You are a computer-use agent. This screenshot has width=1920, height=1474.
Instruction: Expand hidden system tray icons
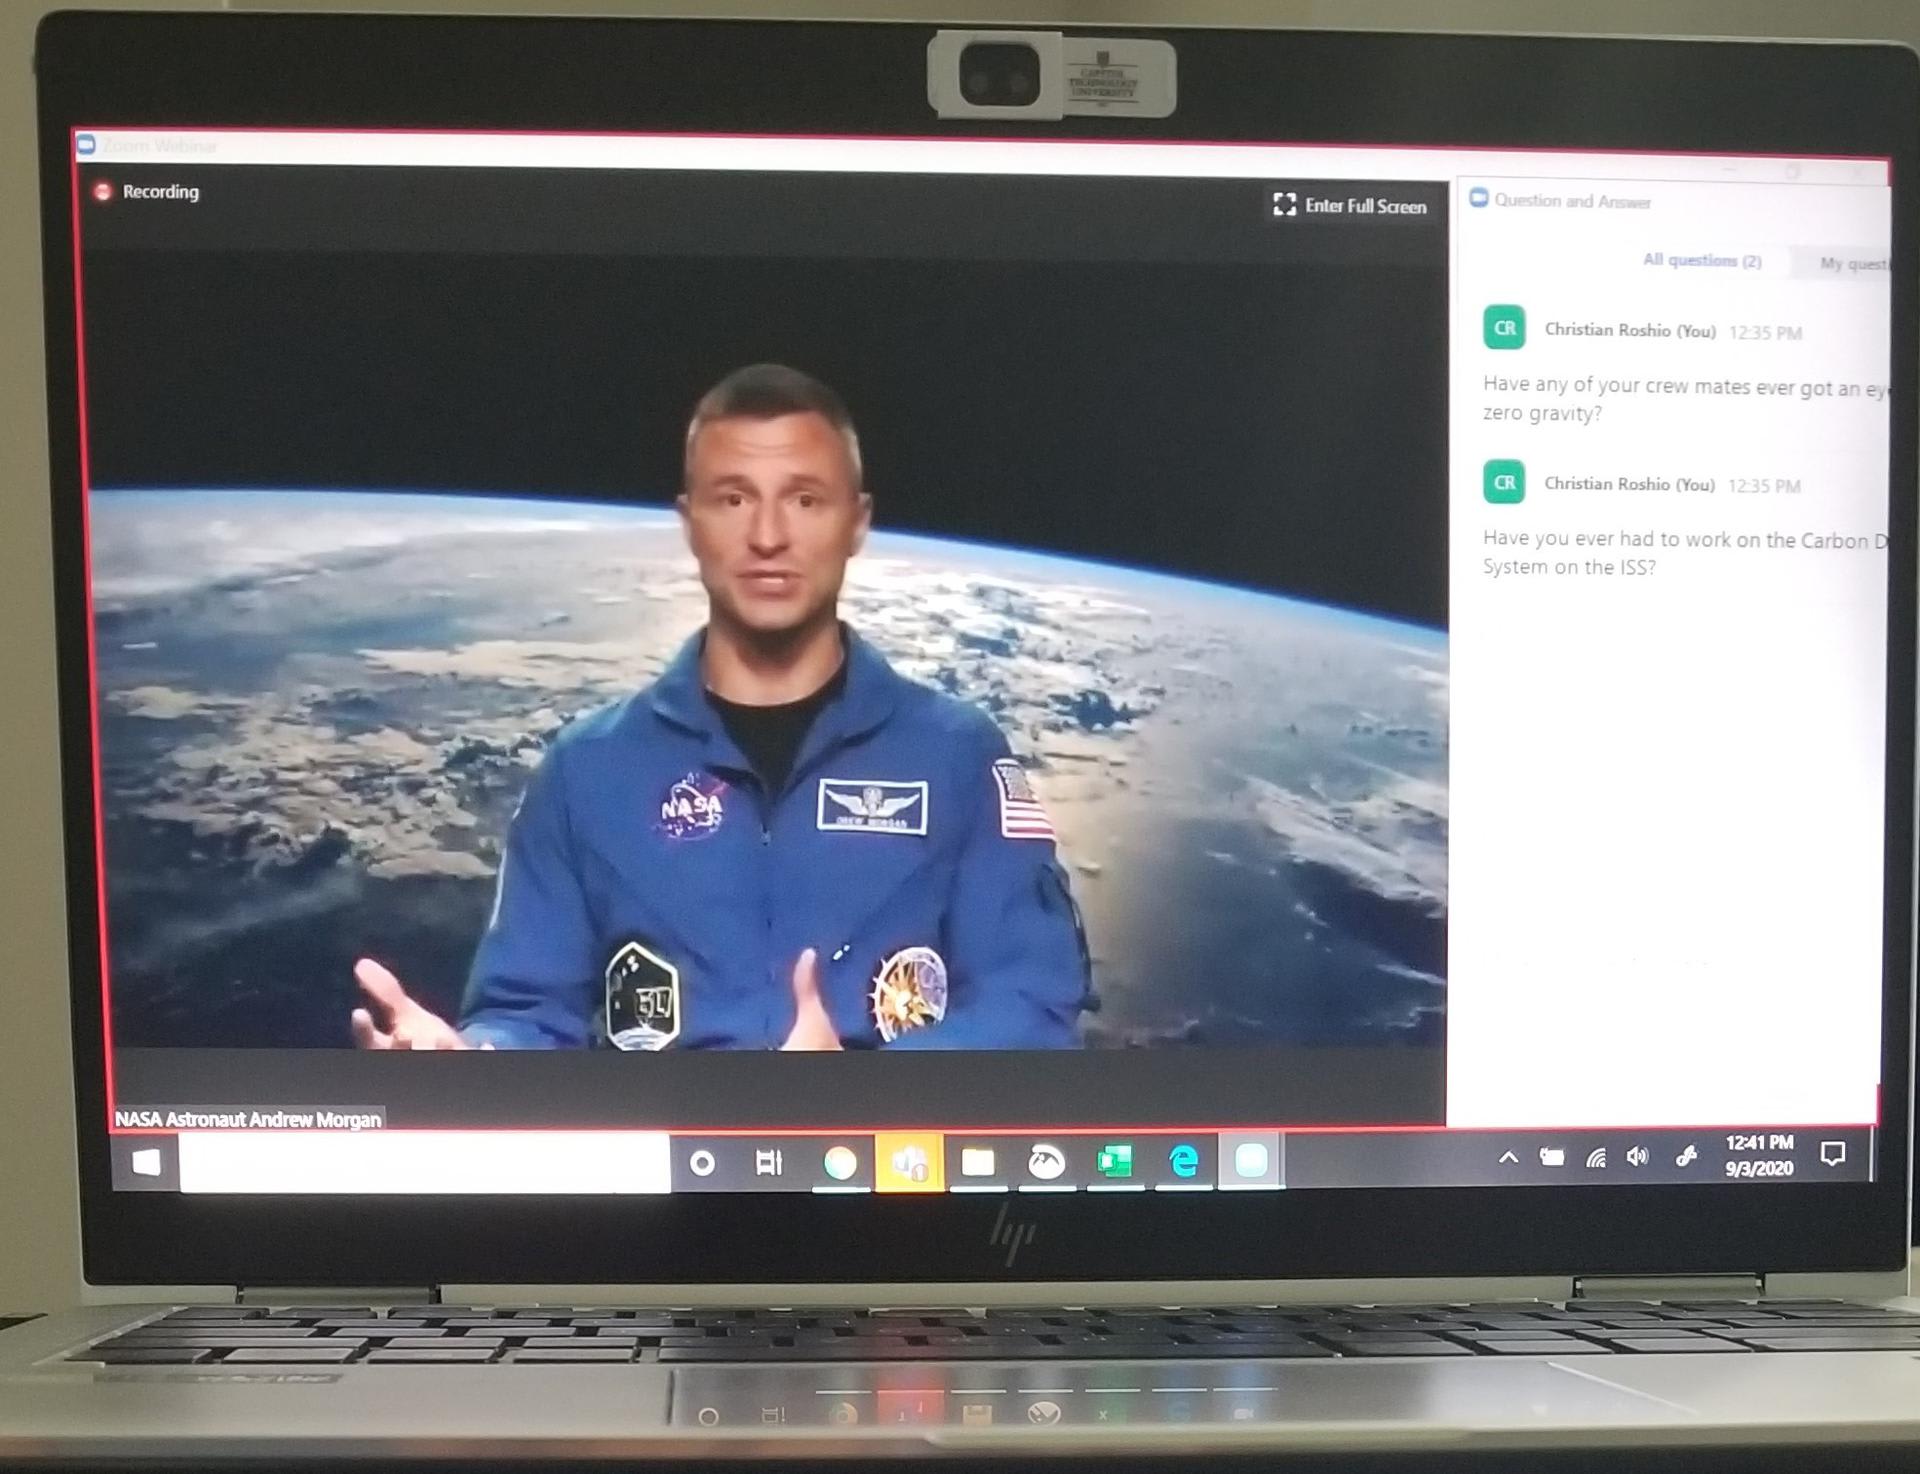[x=1508, y=1158]
